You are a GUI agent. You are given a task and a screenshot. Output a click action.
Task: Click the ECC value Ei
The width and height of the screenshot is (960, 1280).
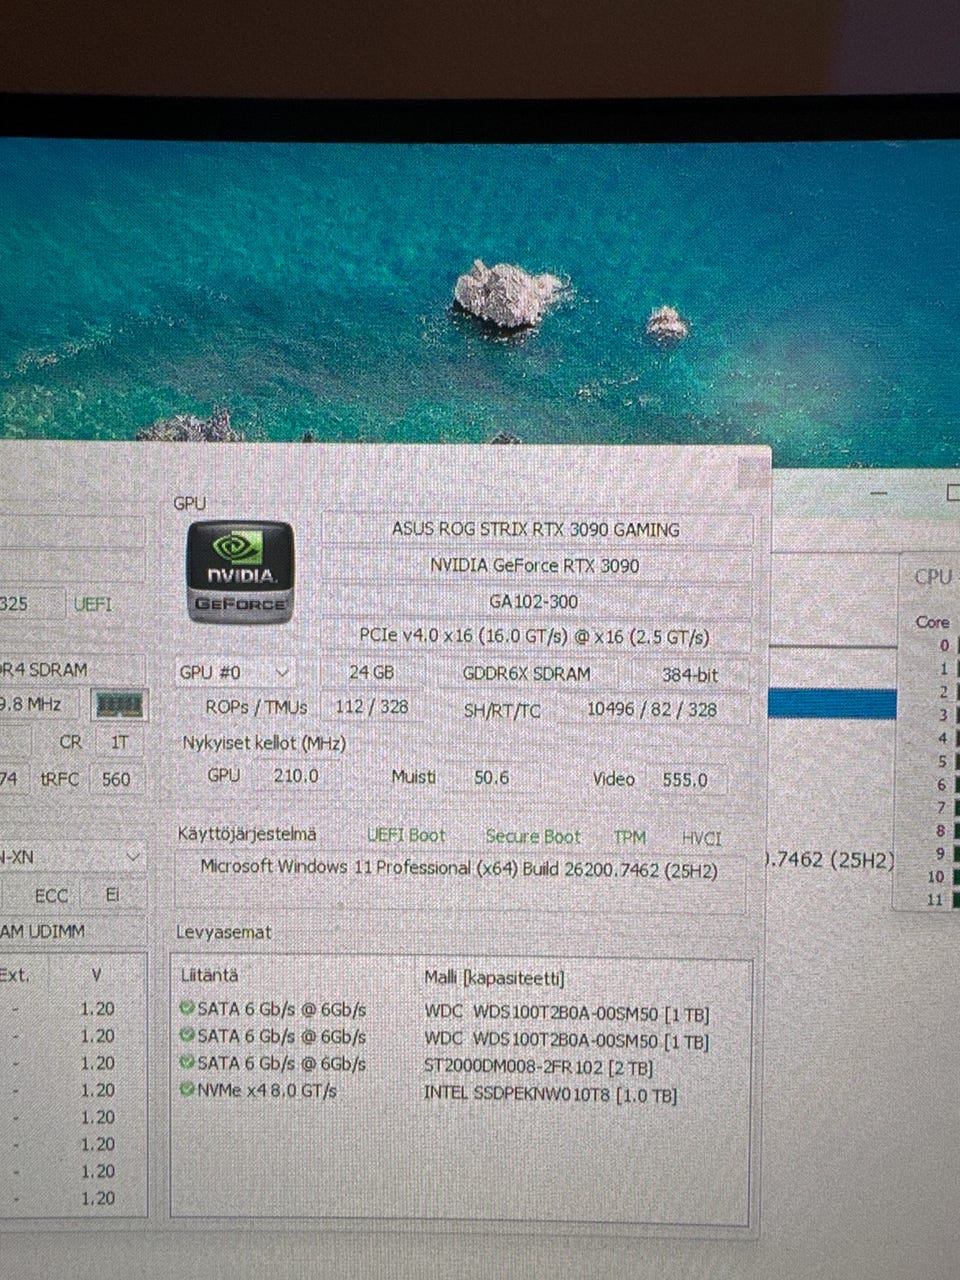click(111, 895)
